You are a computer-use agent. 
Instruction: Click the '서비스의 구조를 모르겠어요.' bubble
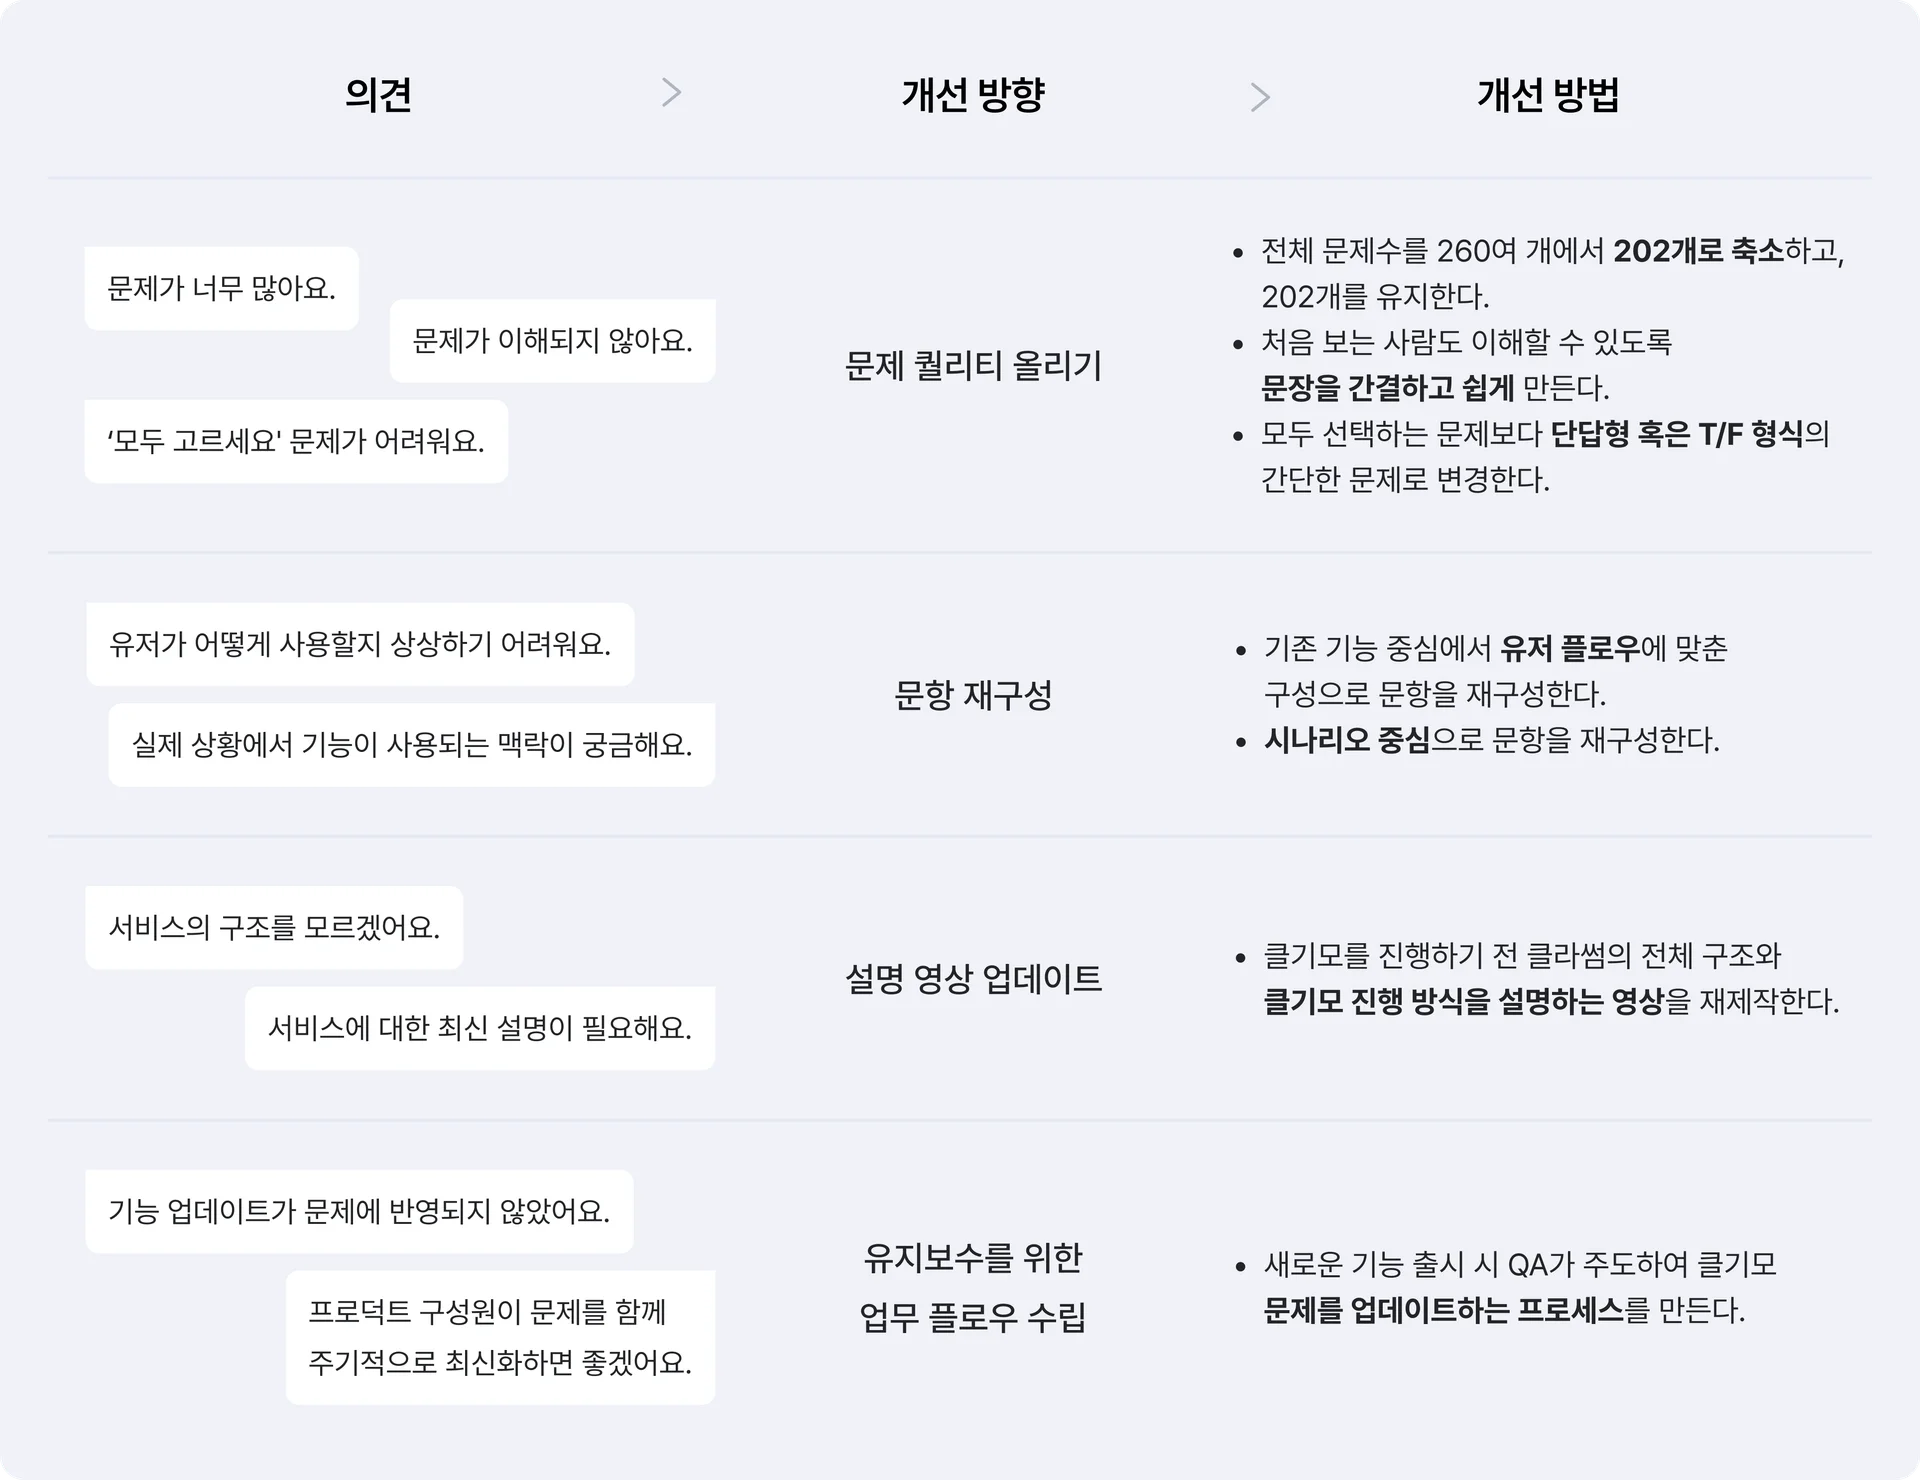coord(274,928)
